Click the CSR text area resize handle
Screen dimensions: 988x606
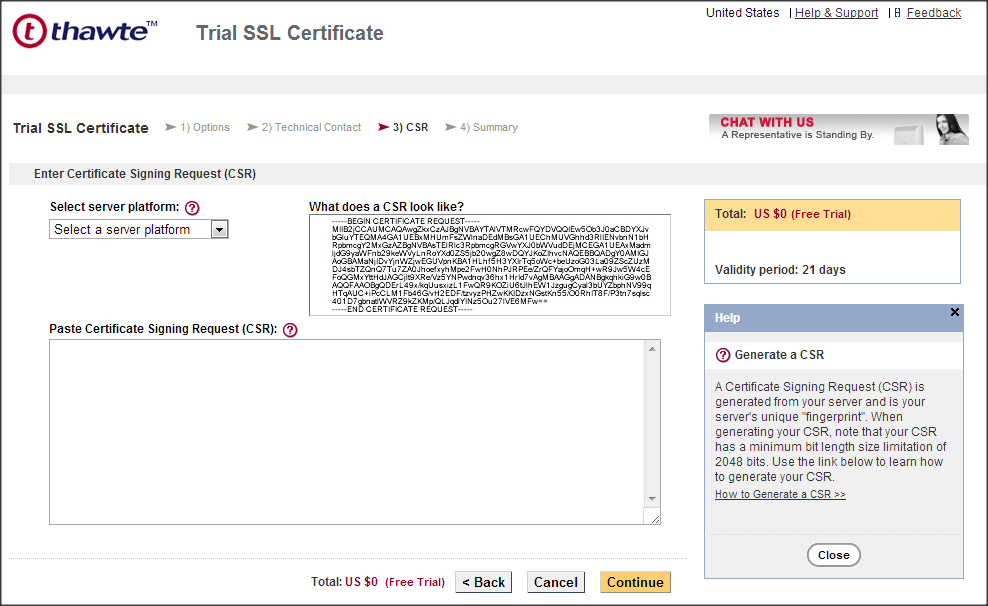tap(655, 518)
